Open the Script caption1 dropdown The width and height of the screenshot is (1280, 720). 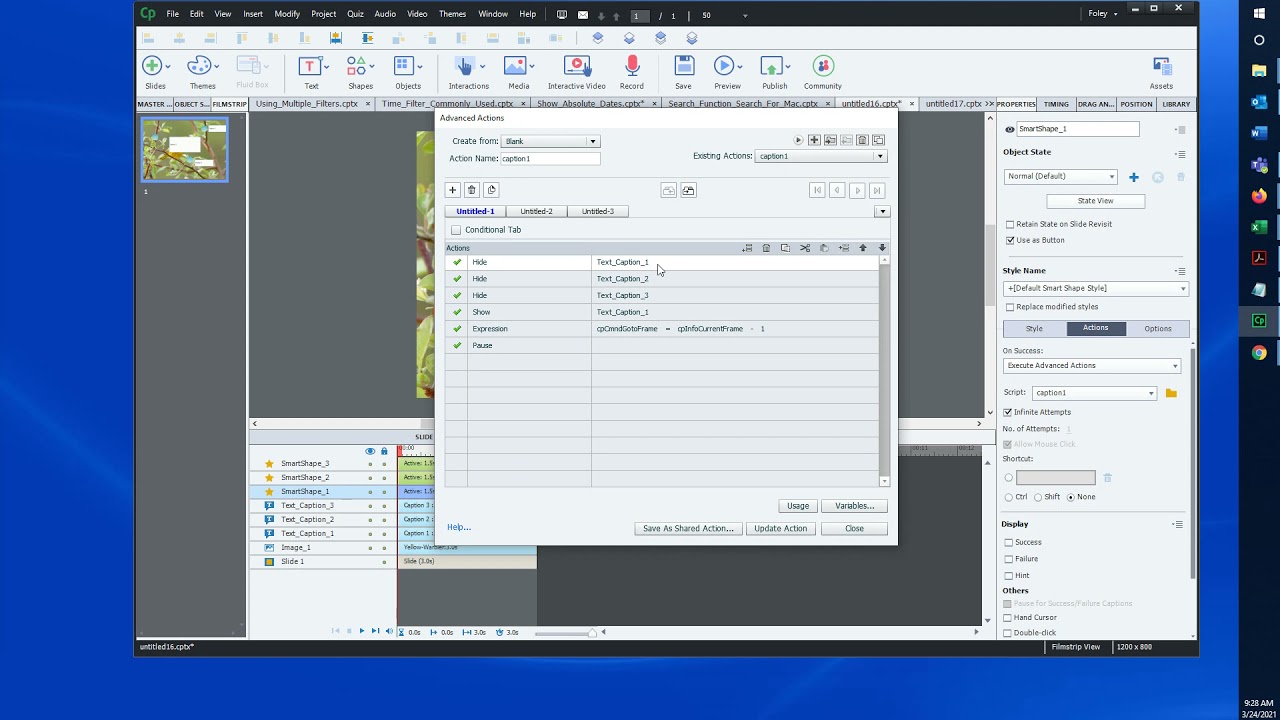1094,393
